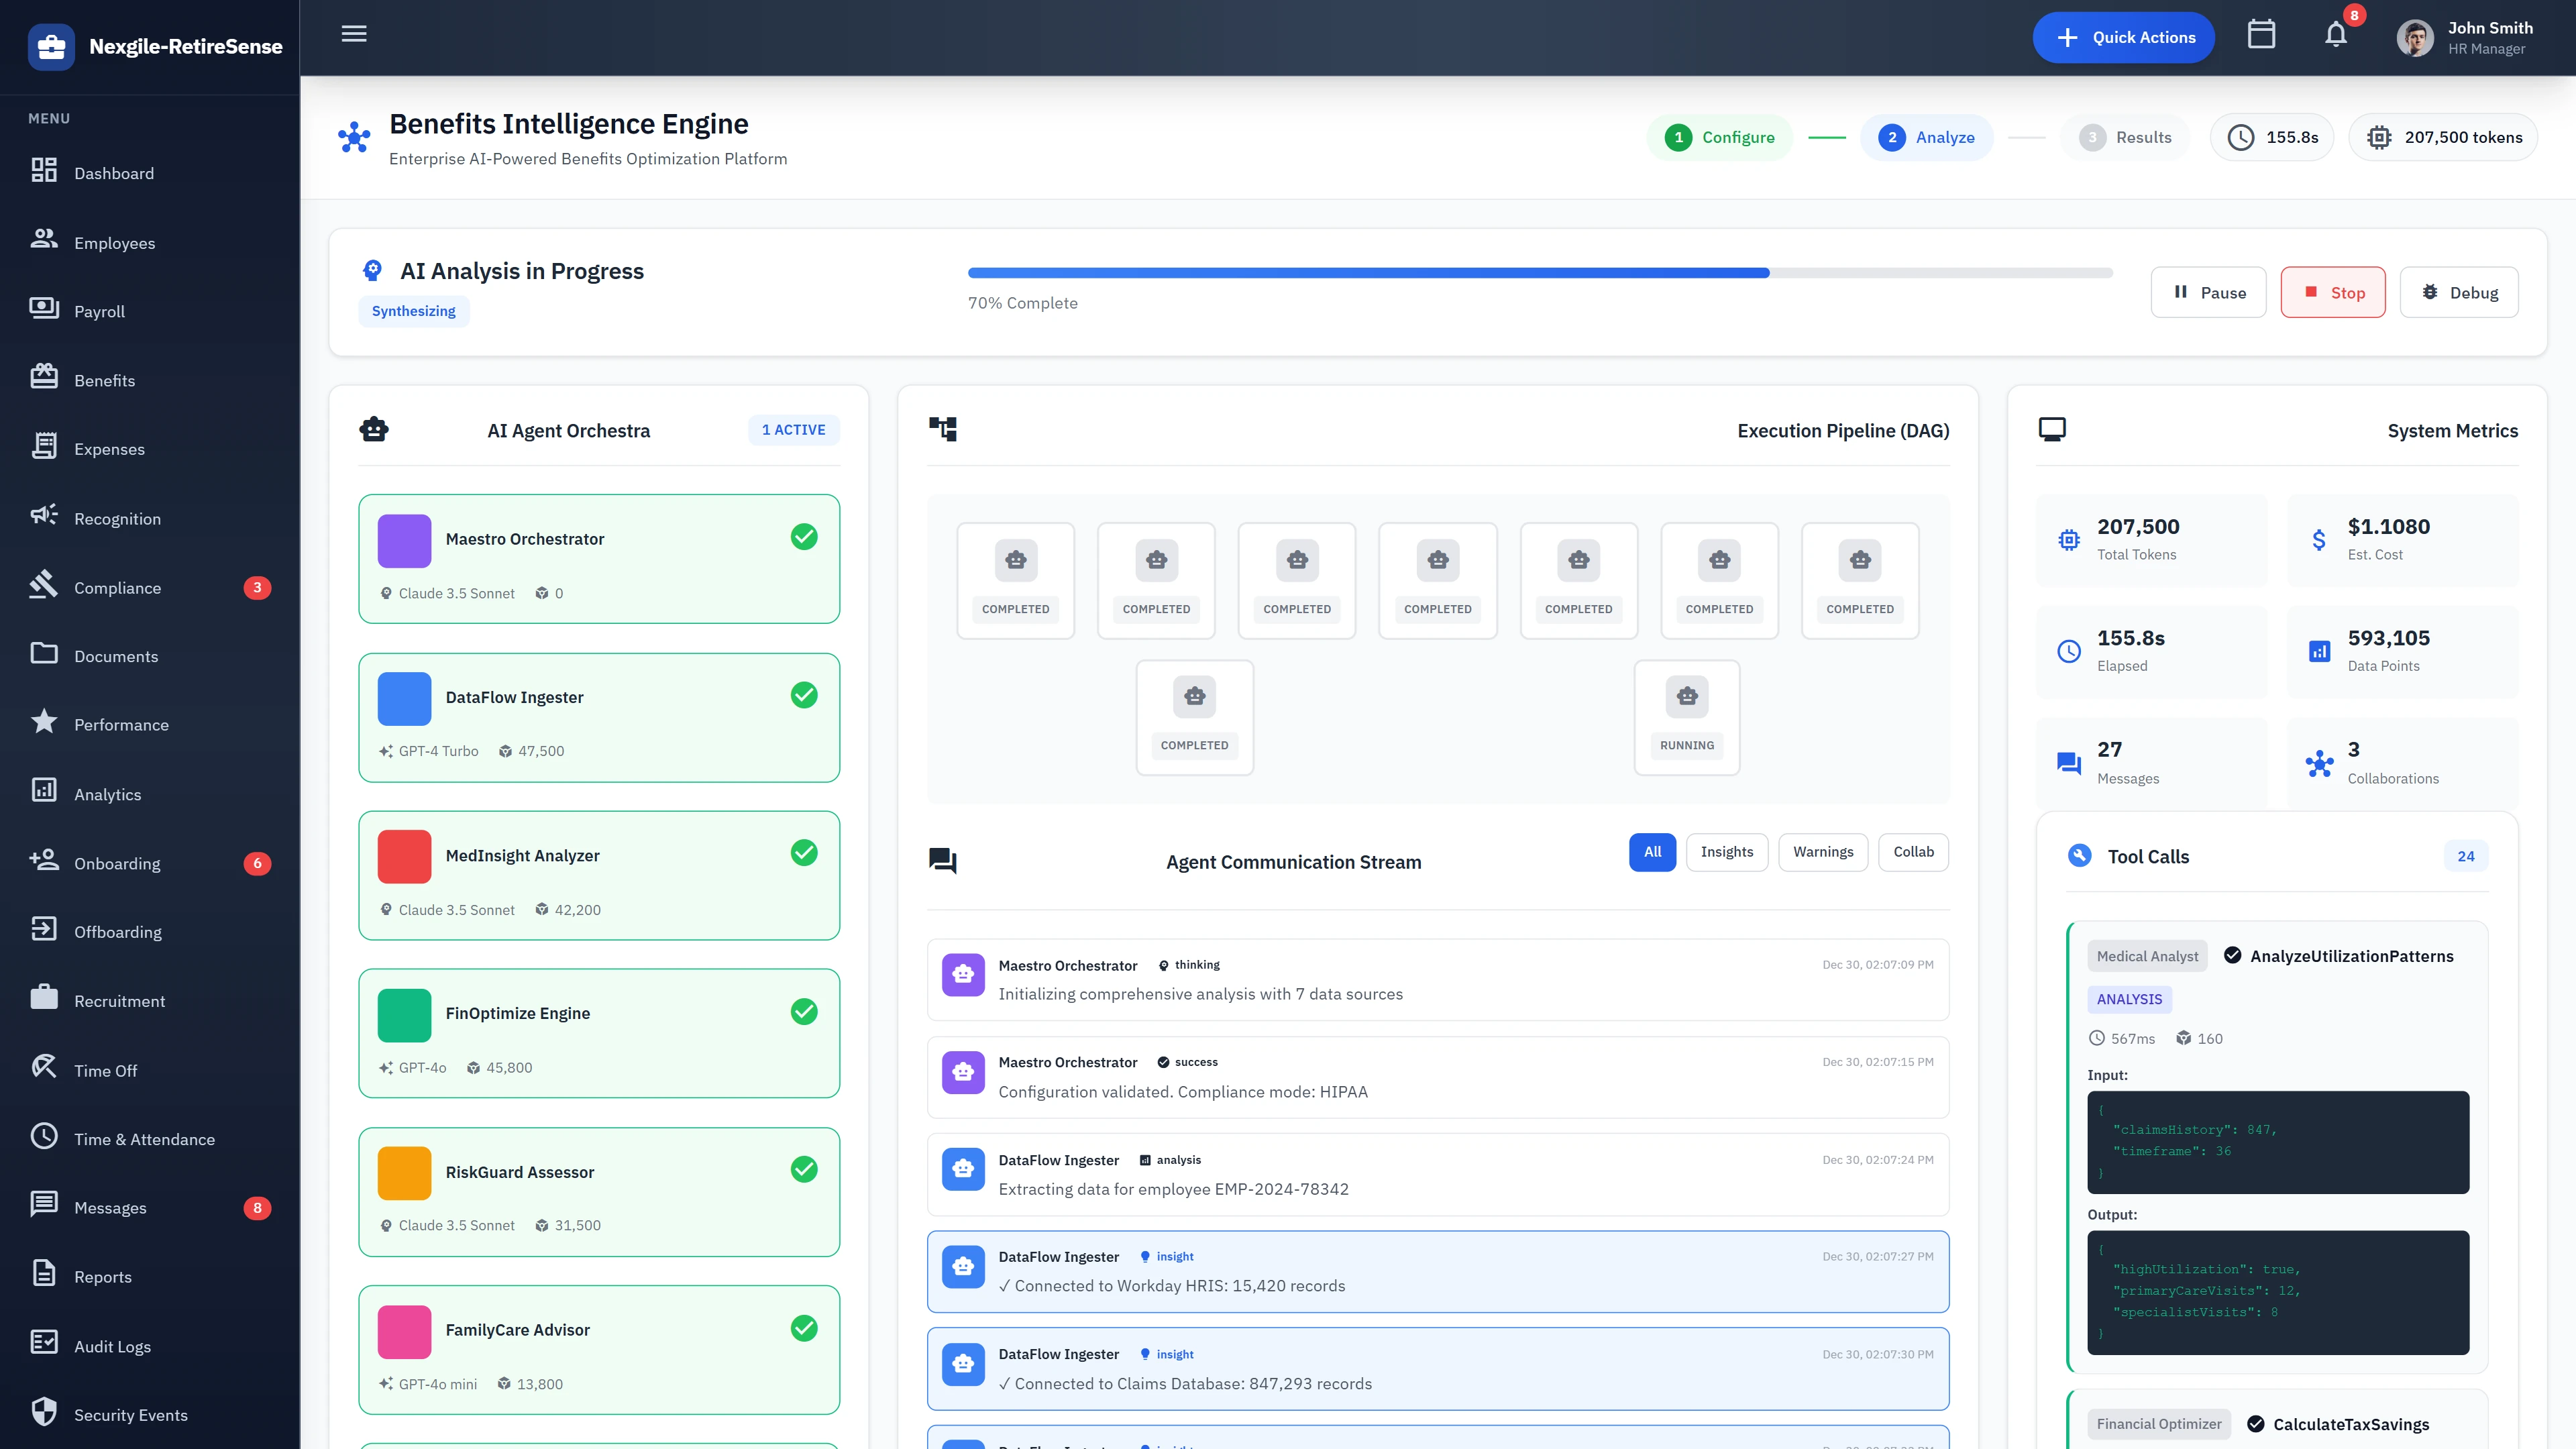Select the Results step in the workflow

click(x=2126, y=137)
